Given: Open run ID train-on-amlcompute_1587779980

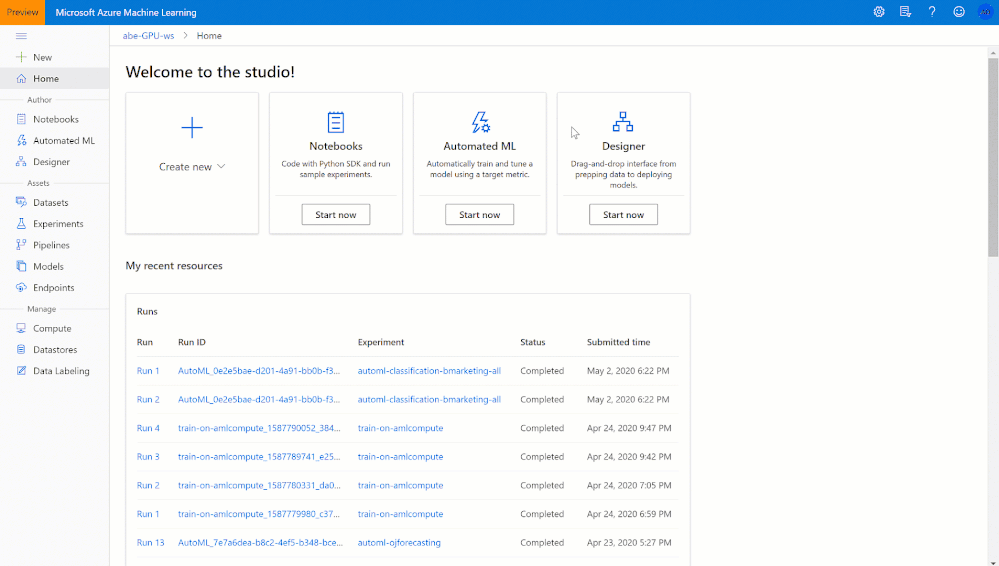Looking at the screenshot, I should pos(259,514).
